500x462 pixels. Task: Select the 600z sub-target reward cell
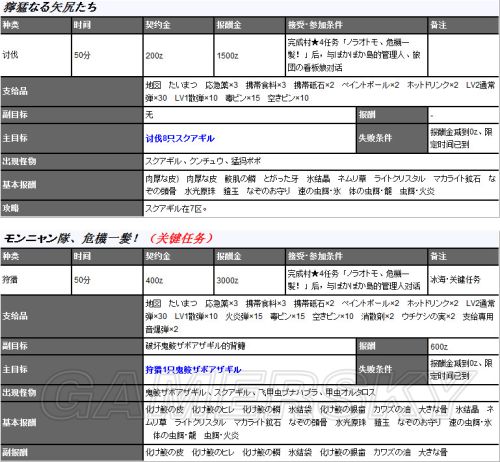point(463,347)
